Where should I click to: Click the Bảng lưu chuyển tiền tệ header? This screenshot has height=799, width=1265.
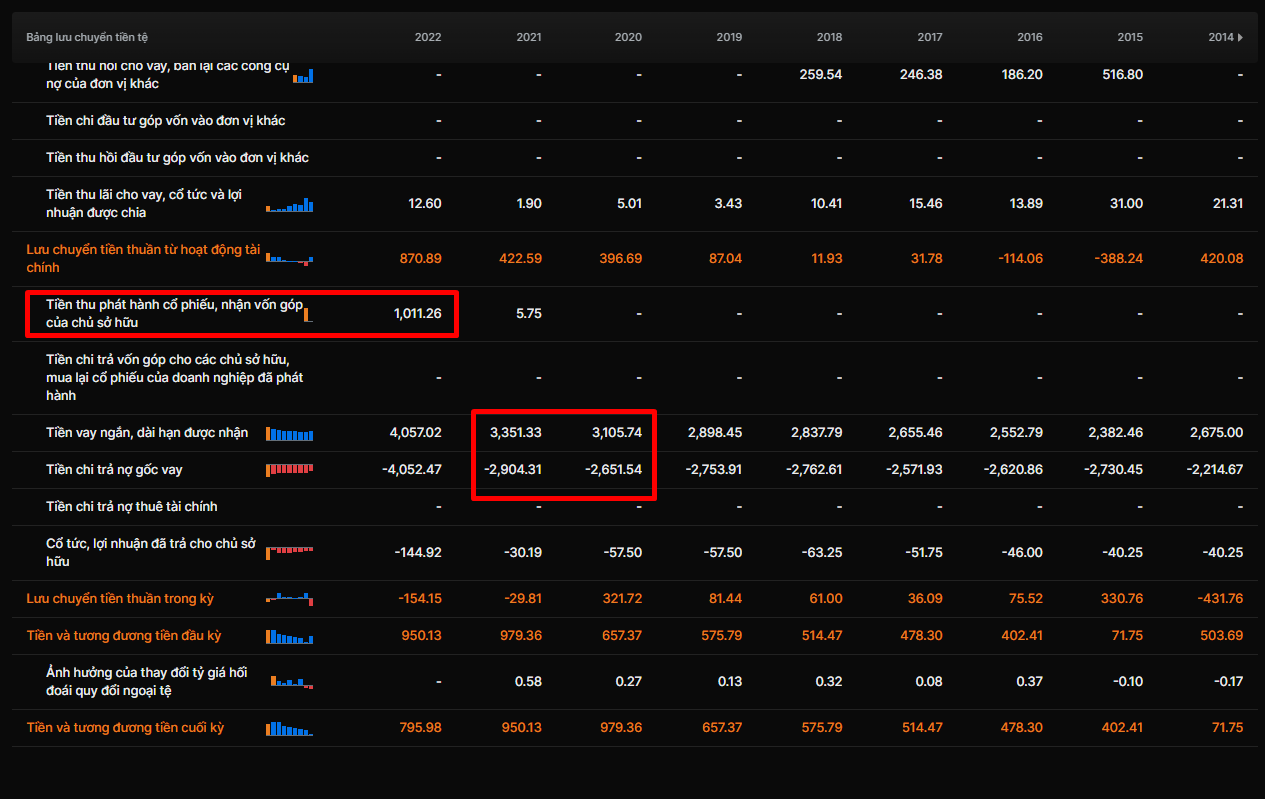[x=87, y=37]
